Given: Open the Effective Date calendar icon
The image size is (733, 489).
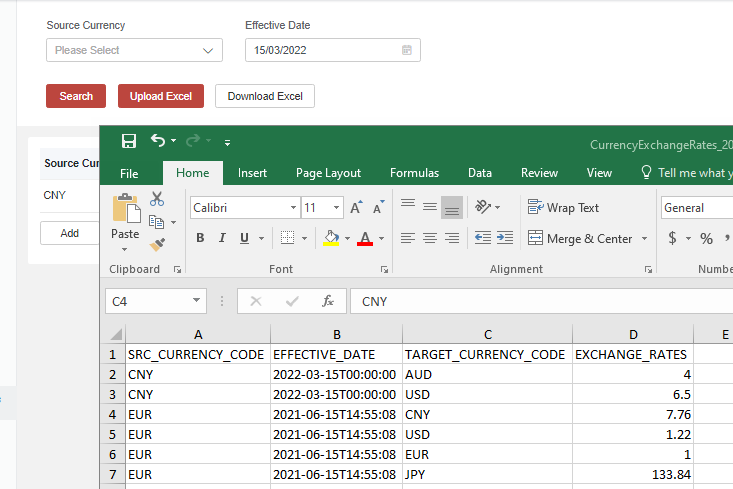Looking at the screenshot, I should click(x=407, y=50).
